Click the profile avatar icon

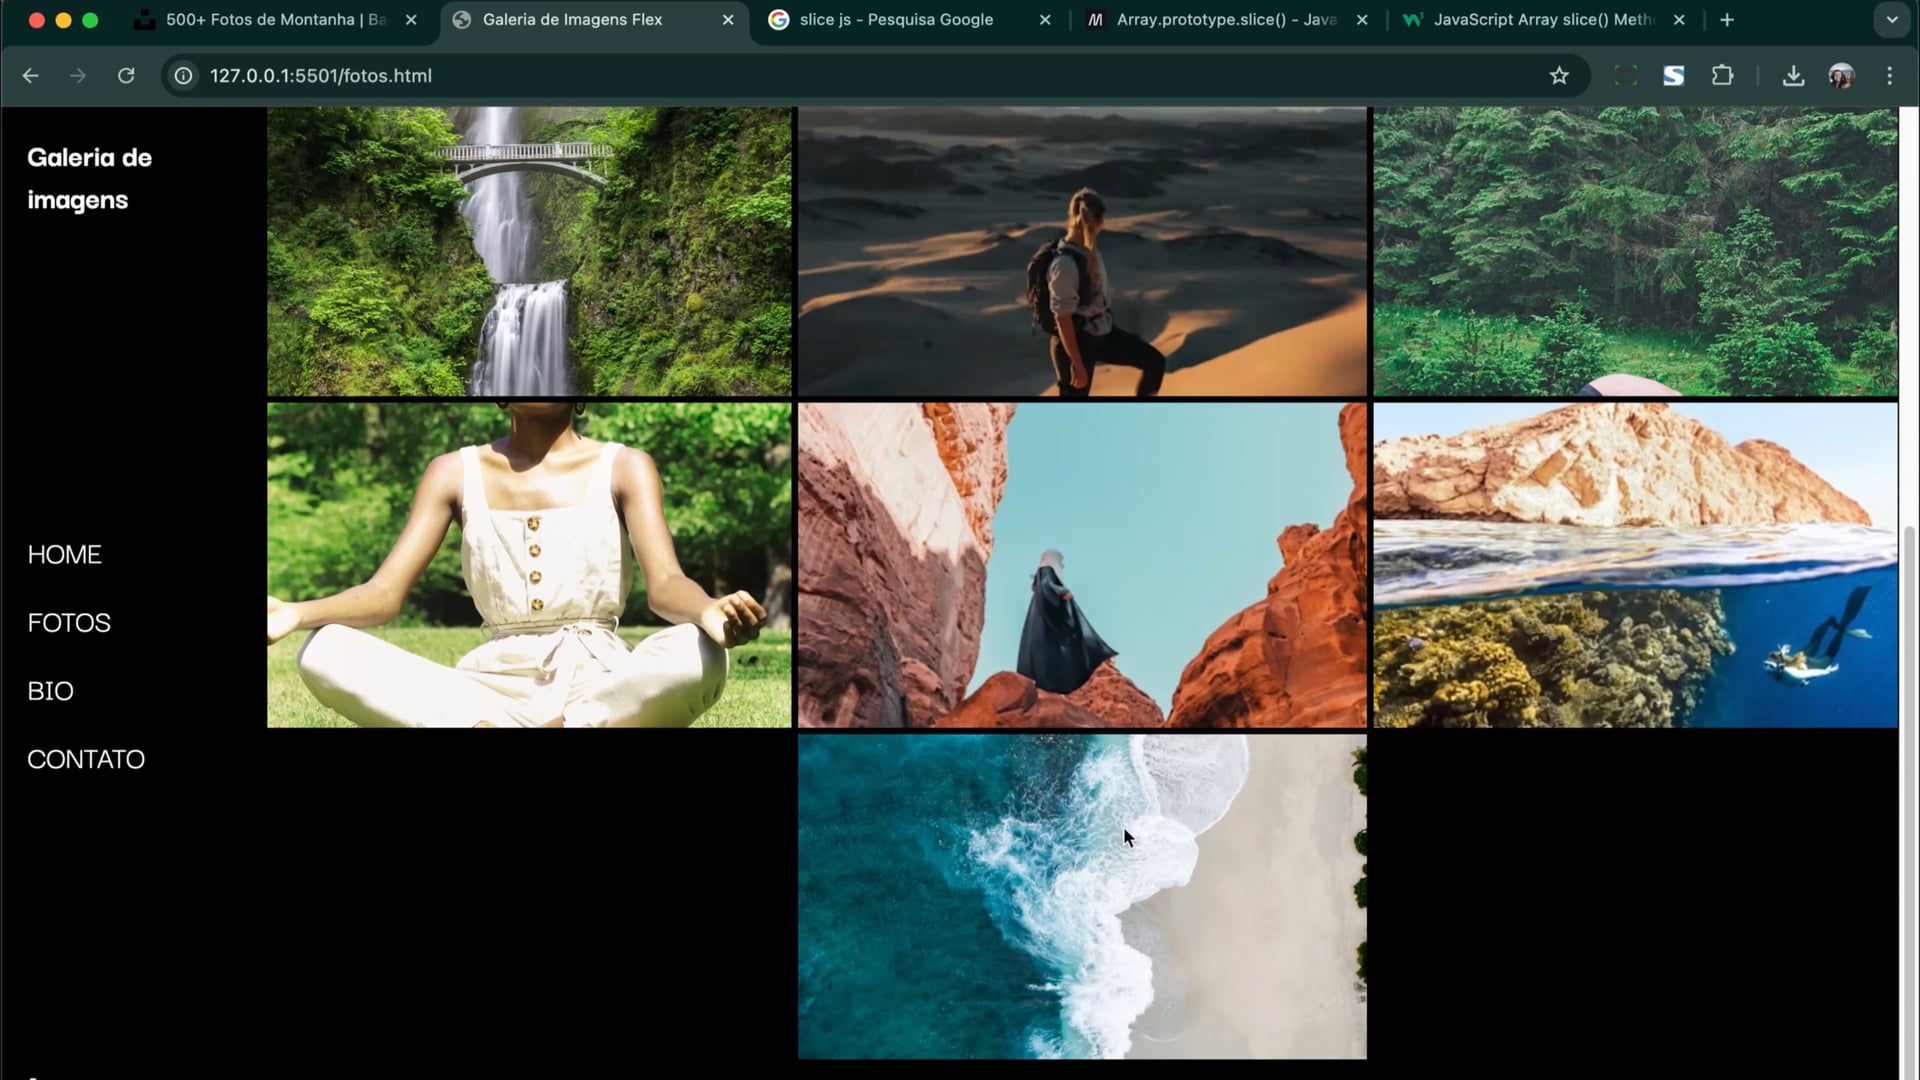pos(1841,76)
